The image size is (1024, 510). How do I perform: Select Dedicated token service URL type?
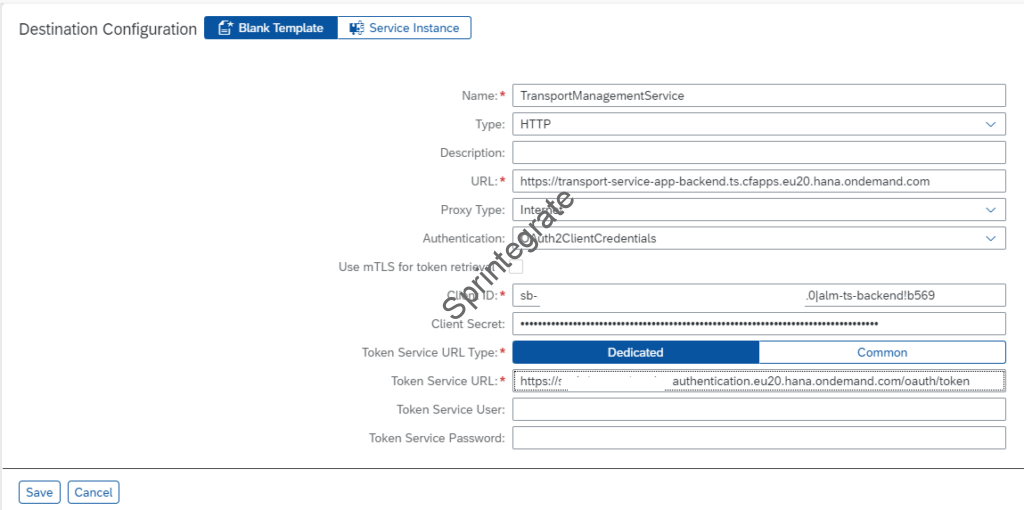coord(635,352)
